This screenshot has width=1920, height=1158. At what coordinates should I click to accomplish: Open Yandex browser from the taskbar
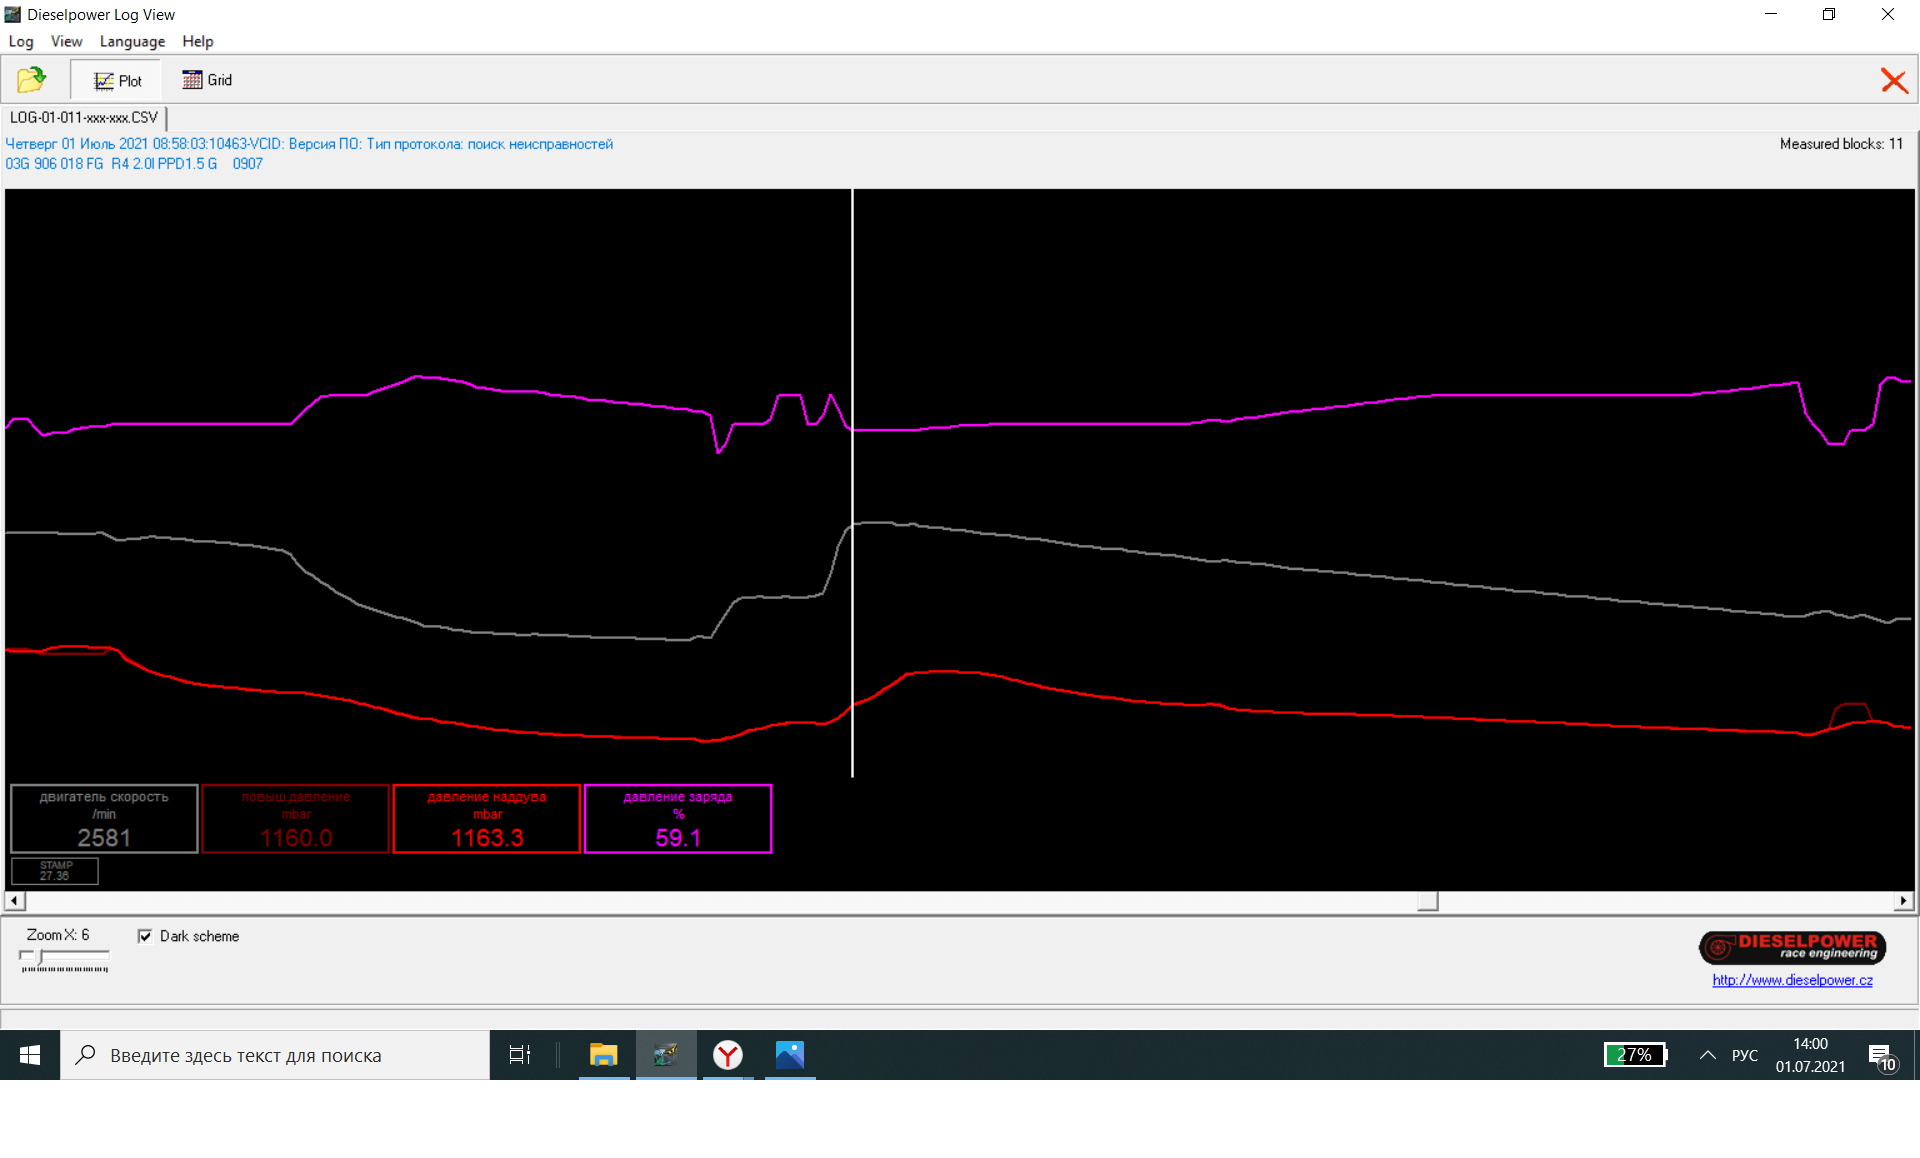[x=728, y=1055]
